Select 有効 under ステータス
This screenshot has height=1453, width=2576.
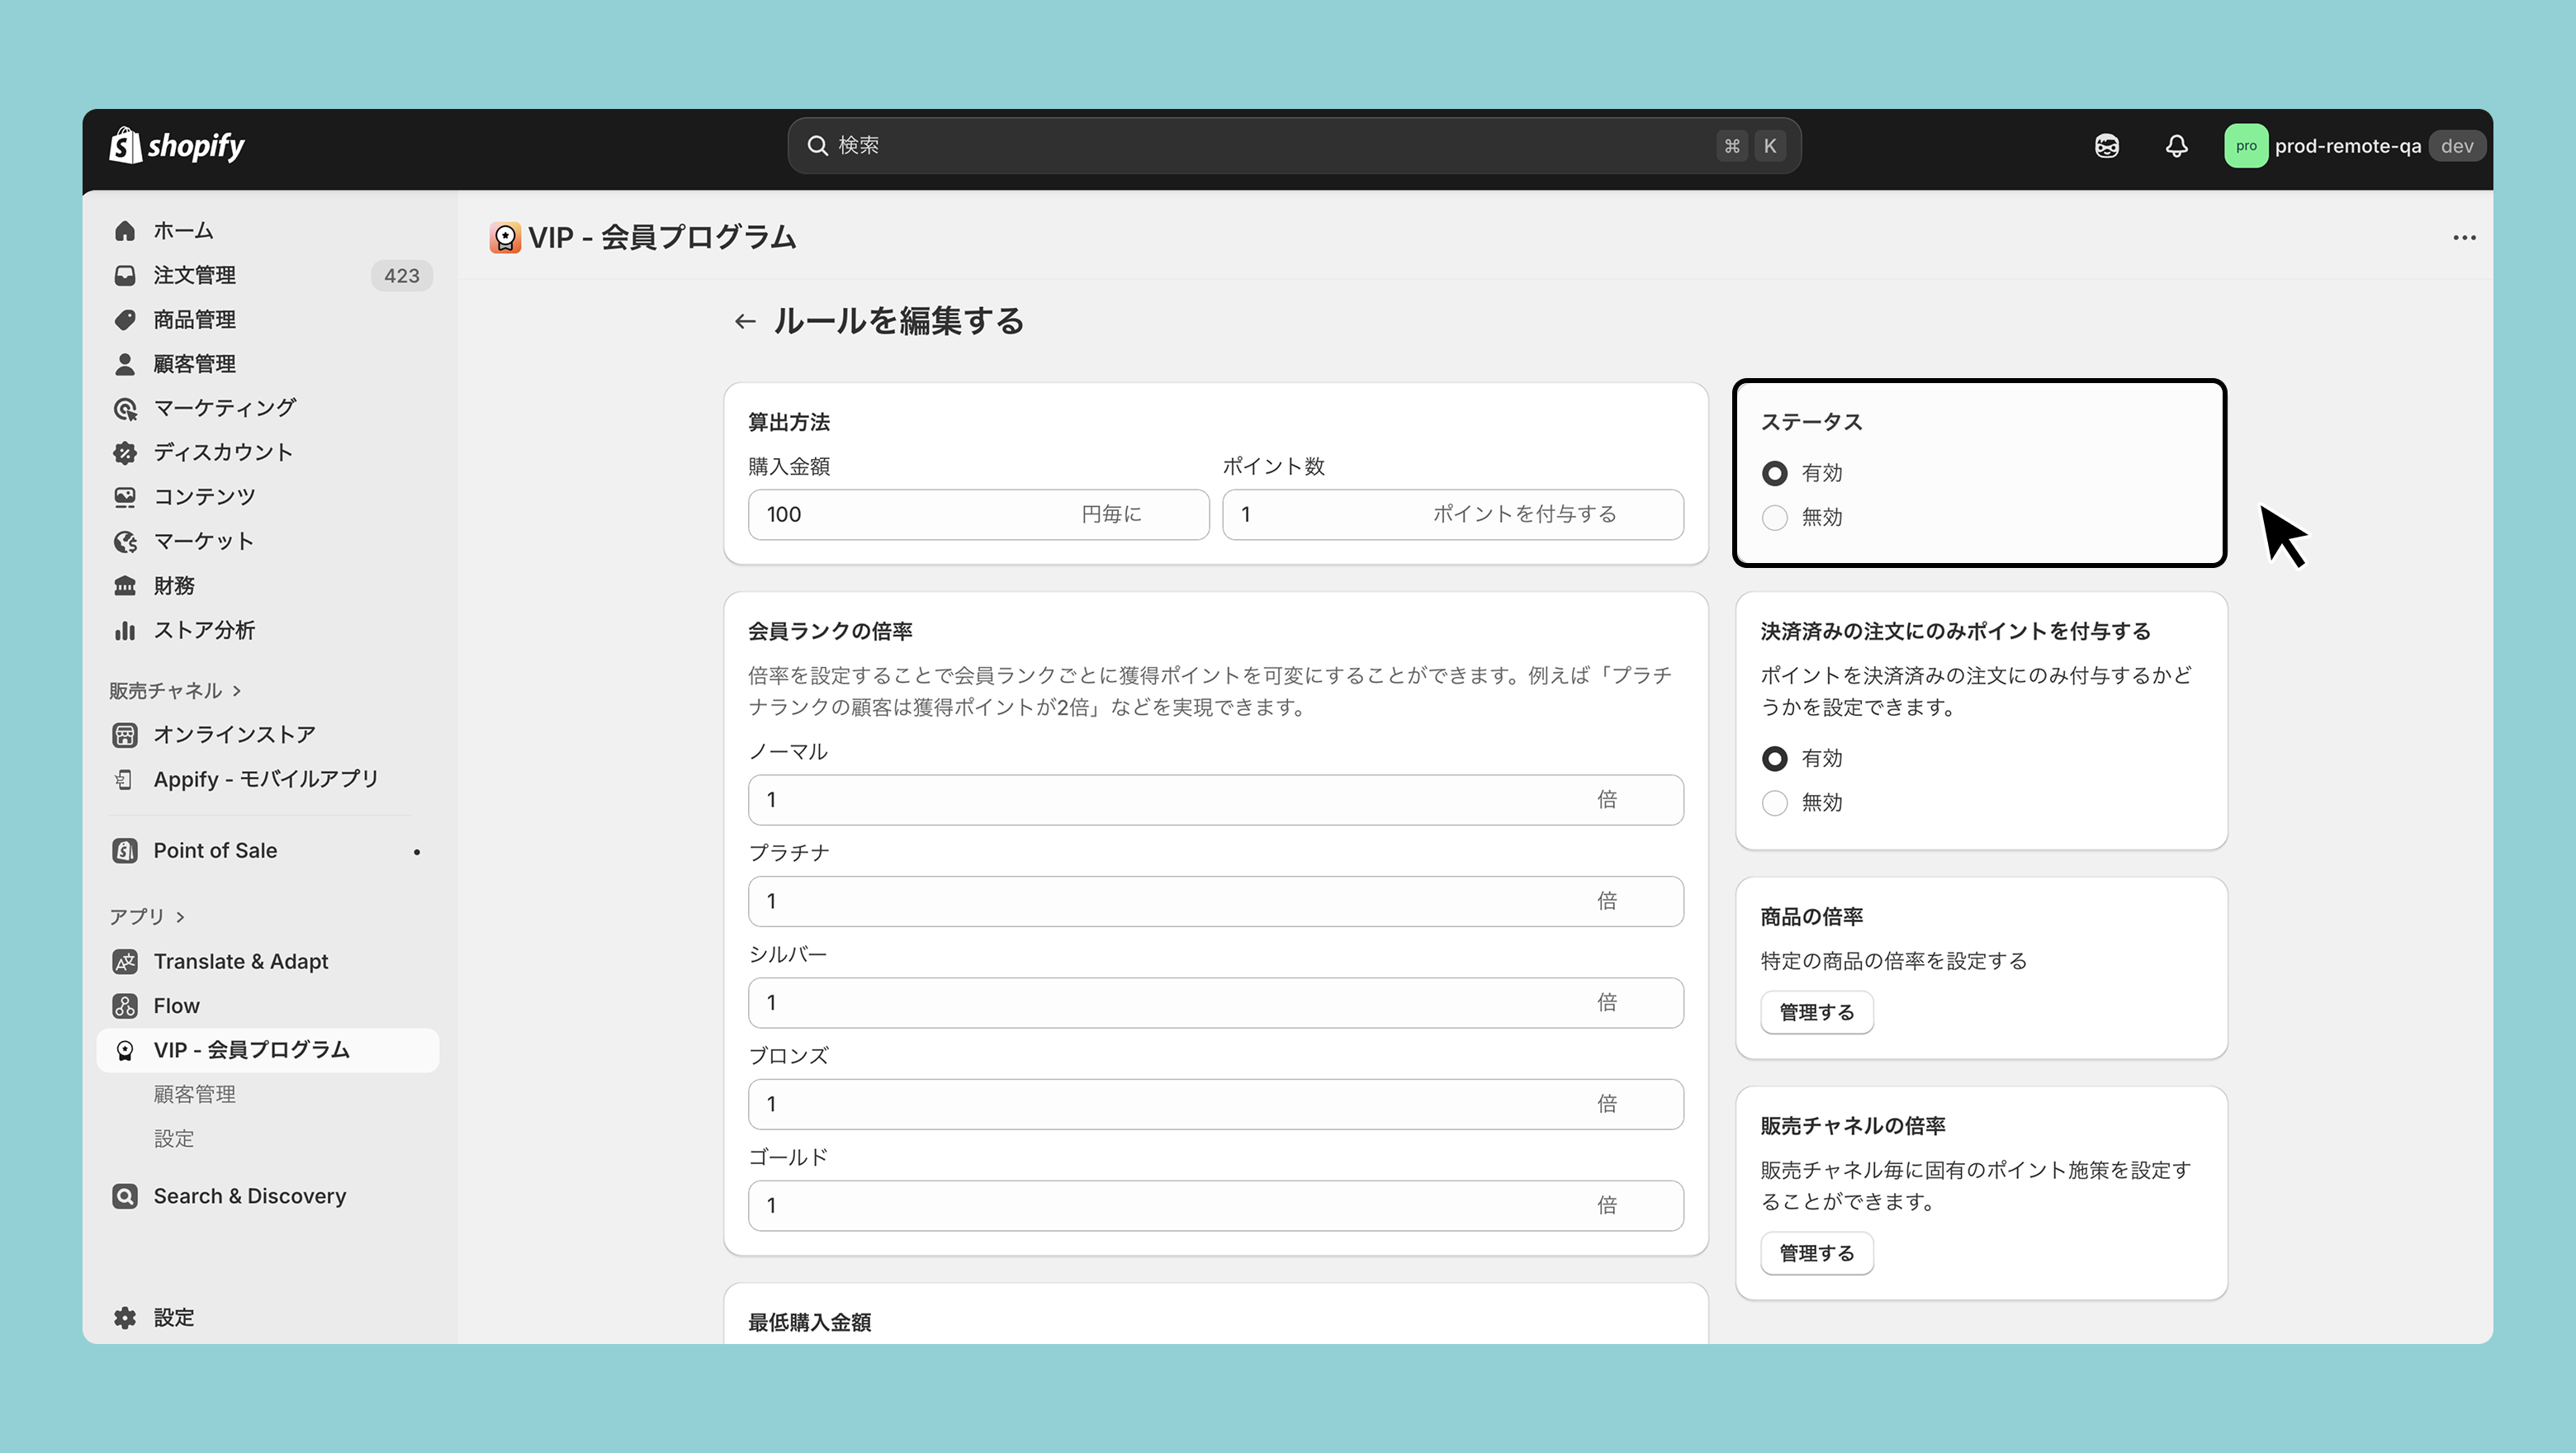[1774, 473]
